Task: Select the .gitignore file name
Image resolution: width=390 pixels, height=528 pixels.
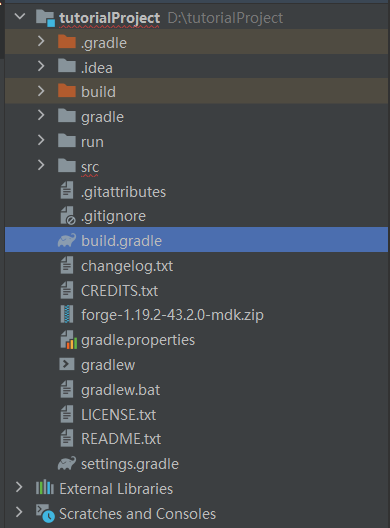Action: tap(113, 216)
